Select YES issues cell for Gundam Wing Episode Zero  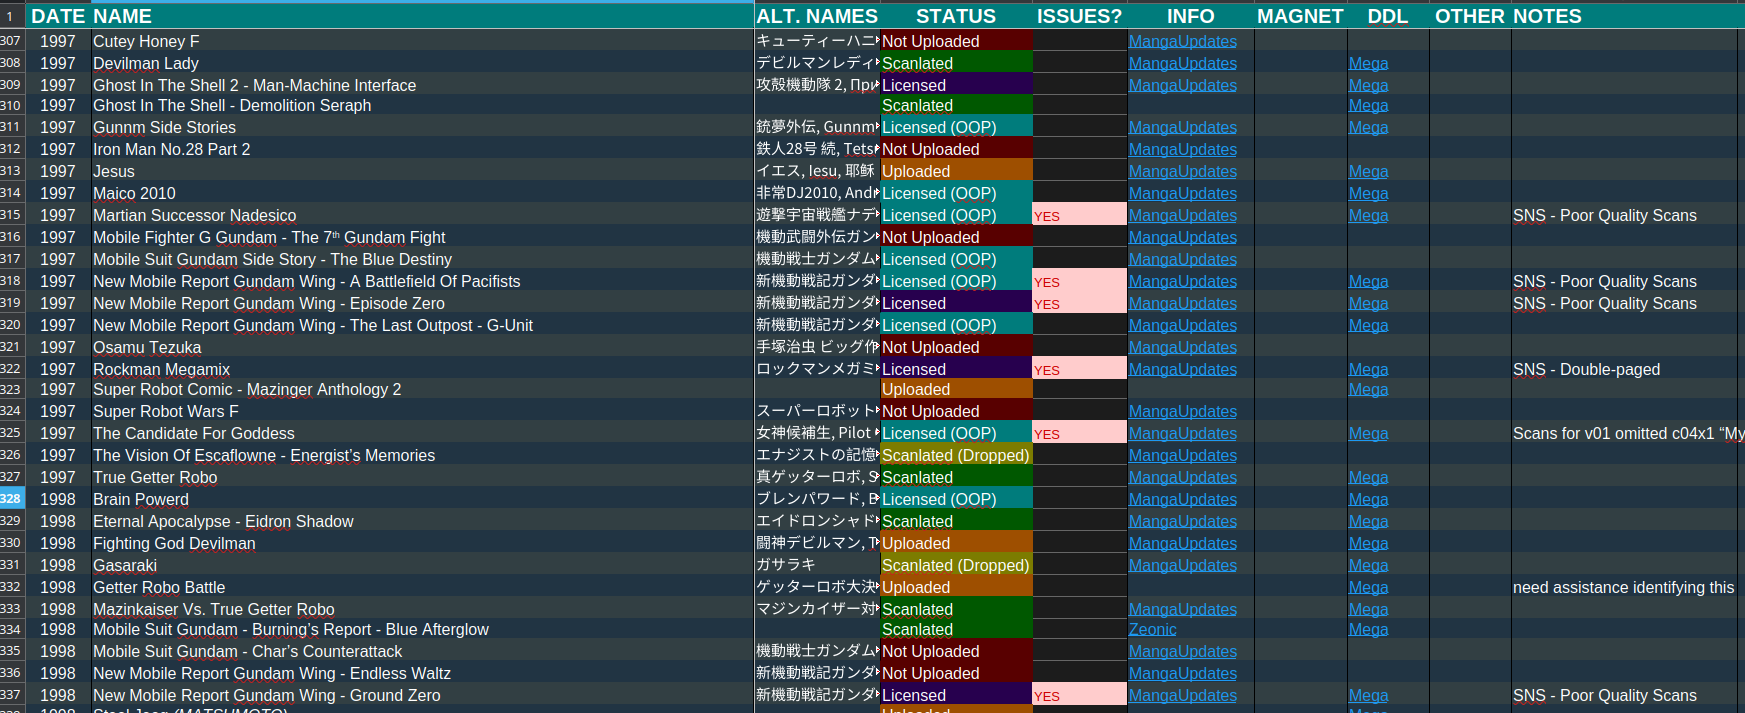[1079, 303]
